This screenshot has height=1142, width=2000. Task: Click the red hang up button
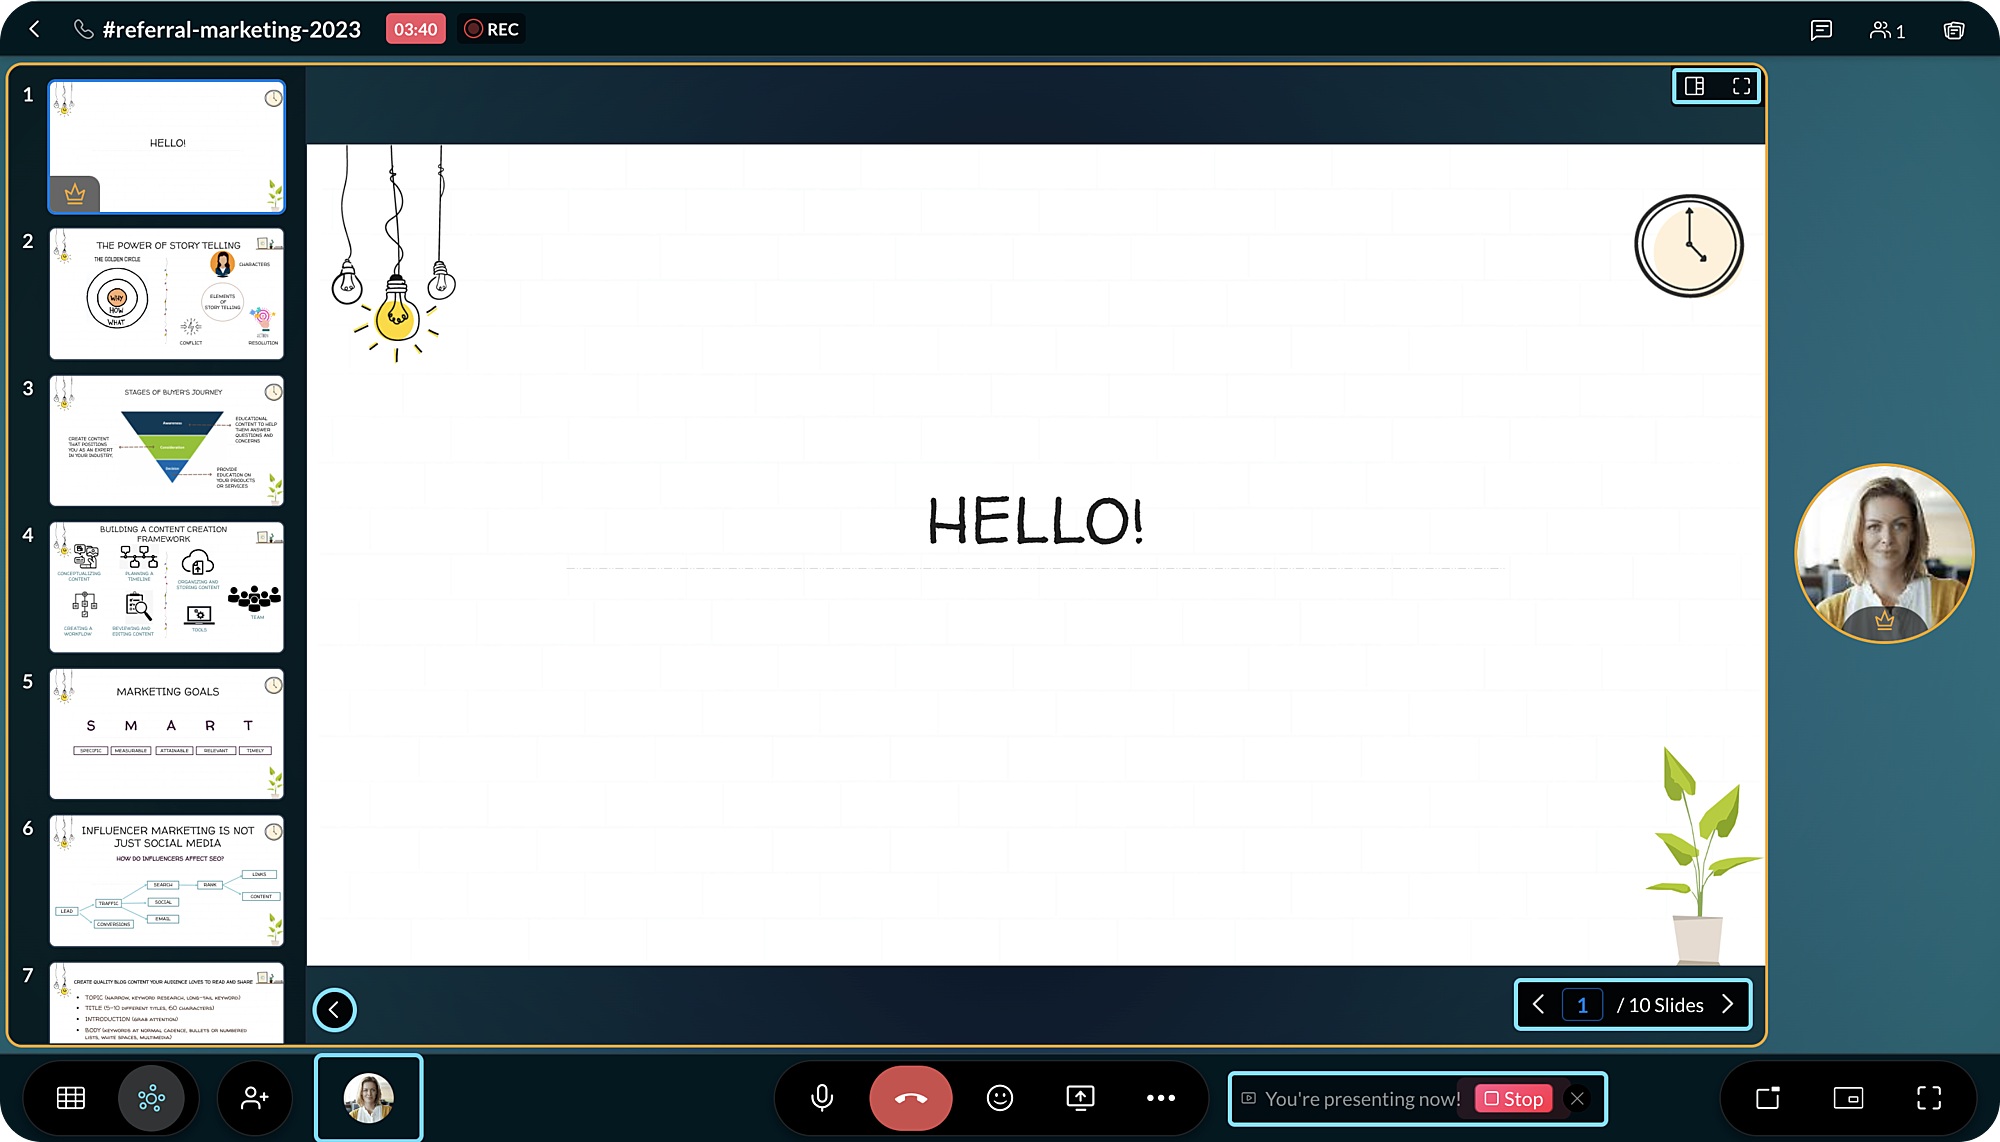click(x=910, y=1098)
